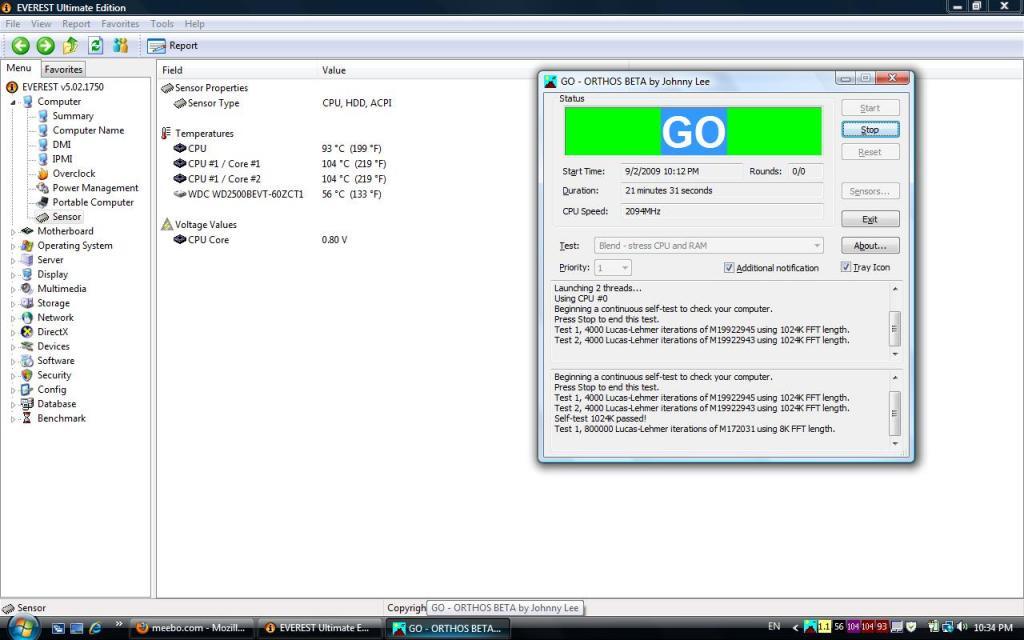Click Exit in the ORTHOS window
The height and width of the screenshot is (640, 1024).
pos(870,219)
